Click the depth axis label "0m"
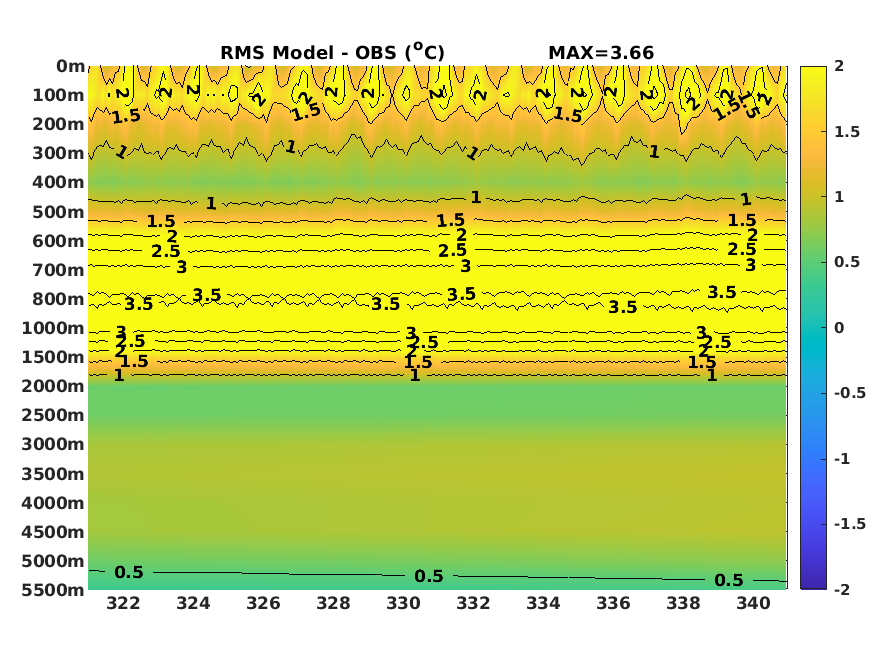Image resolution: width=875 pixels, height=656 pixels. pyautogui.click(x=70, y=66)
